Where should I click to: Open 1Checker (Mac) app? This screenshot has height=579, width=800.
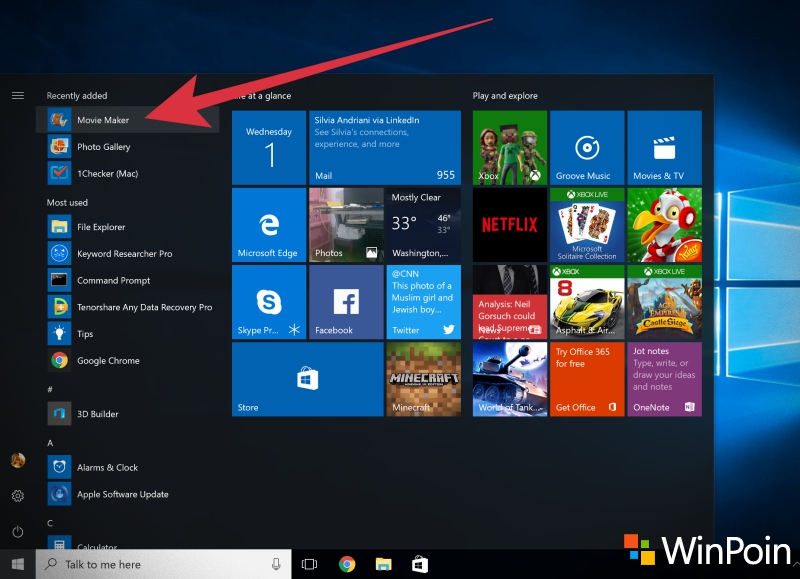tap(128, 173)
